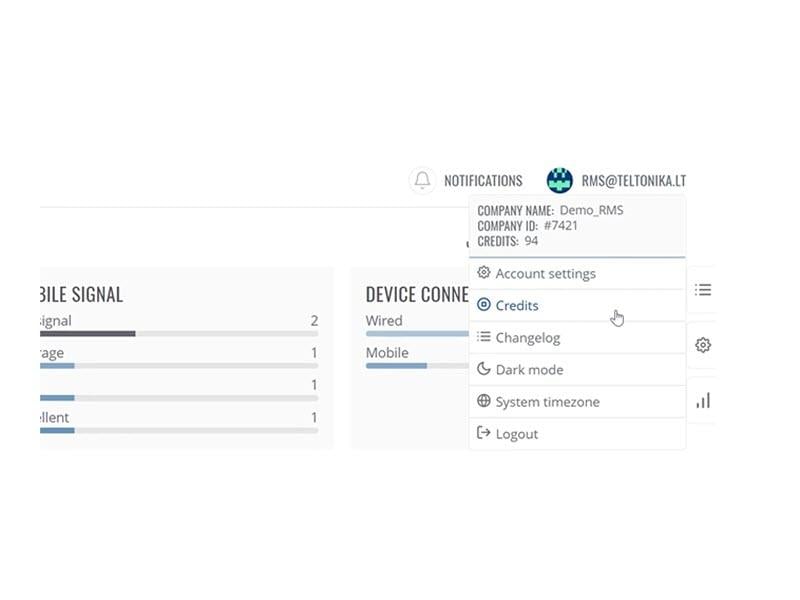
Task: Click the Company ID #7421 text
Action: (528, 226)
